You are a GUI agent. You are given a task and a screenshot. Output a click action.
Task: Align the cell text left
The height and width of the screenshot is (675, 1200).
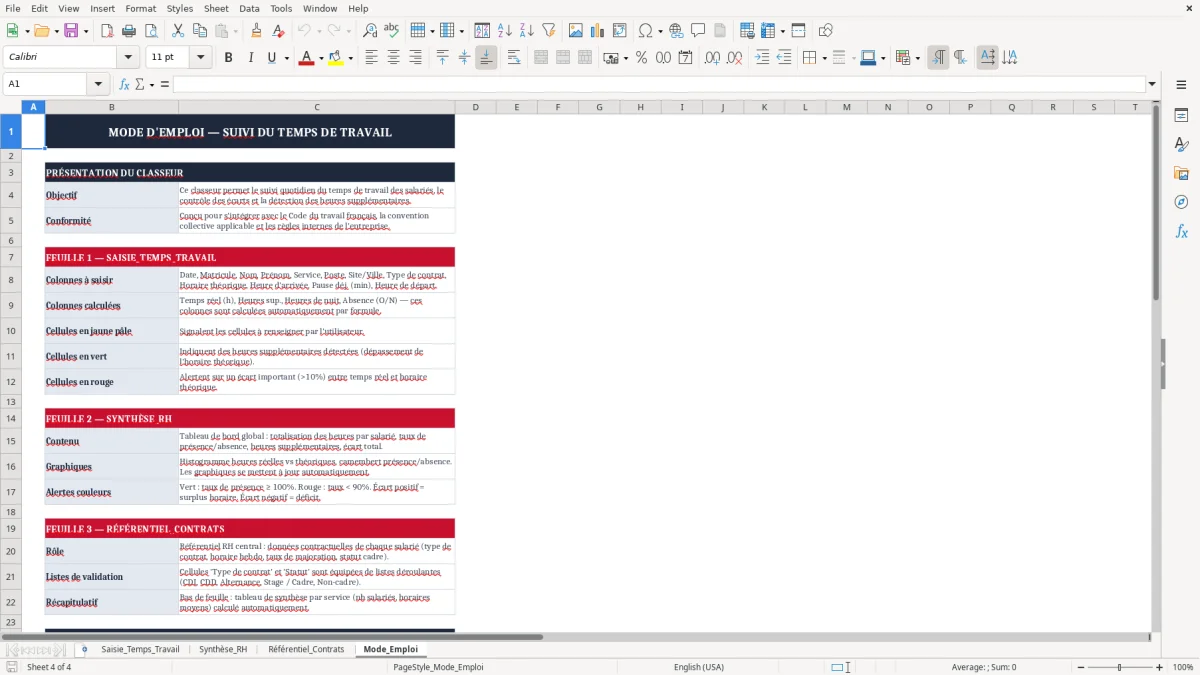(371, 58)
